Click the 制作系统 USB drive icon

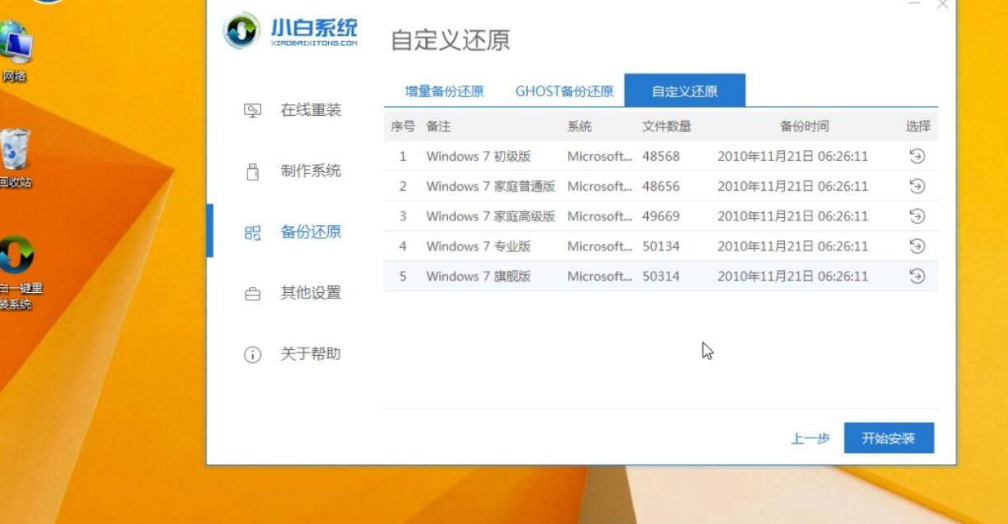pyautogui.click(x=253, y=172)
